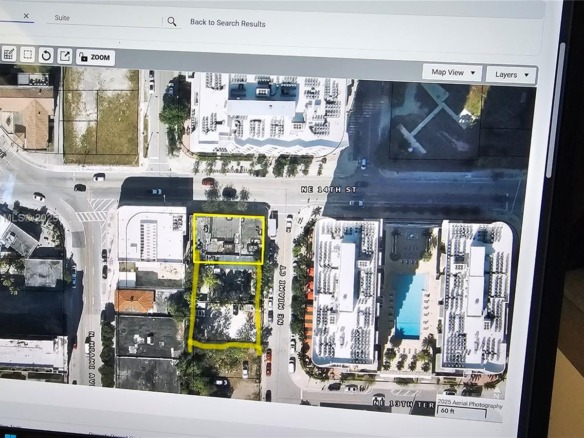Click the NE 13TH TER street label
This screenshot has height=438, width=584.
click(x=403, y=403)
